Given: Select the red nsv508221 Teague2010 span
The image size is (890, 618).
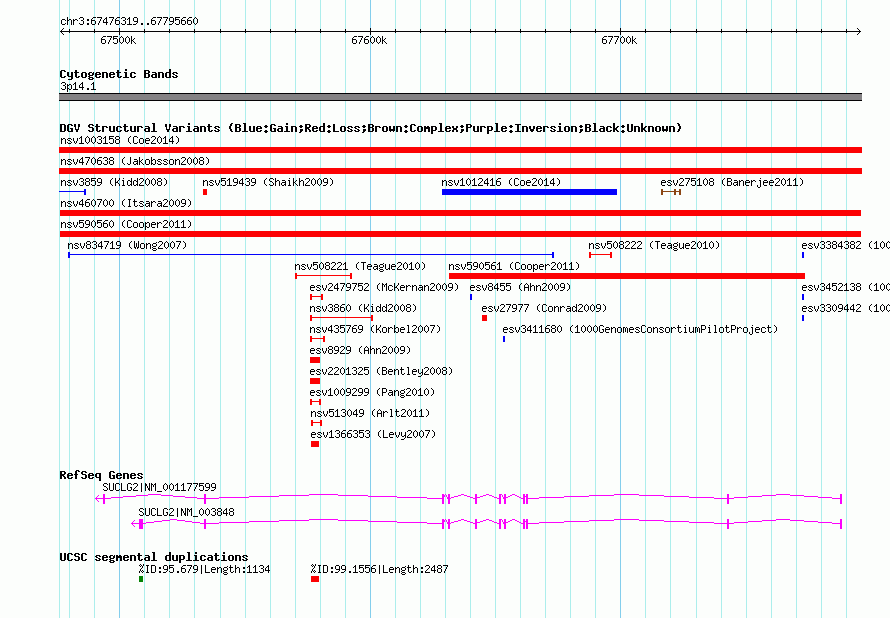Looking at the screenshot, I should 324,276.
